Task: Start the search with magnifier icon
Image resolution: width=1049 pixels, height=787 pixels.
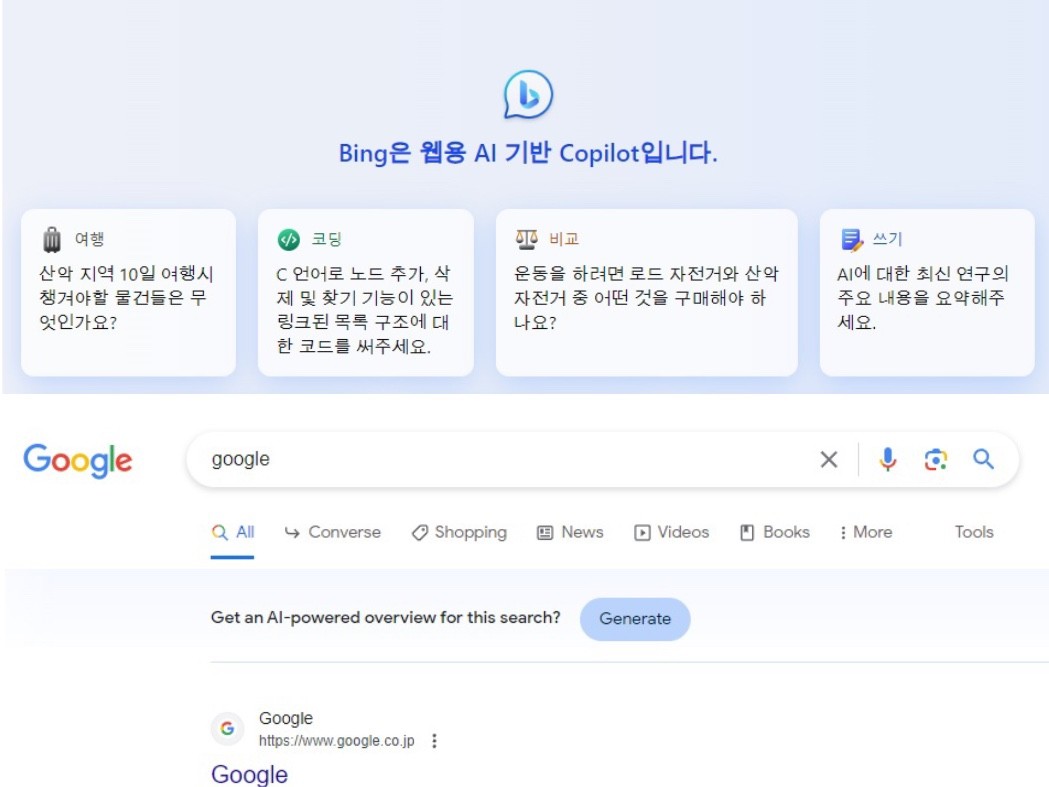Action: 983,459
